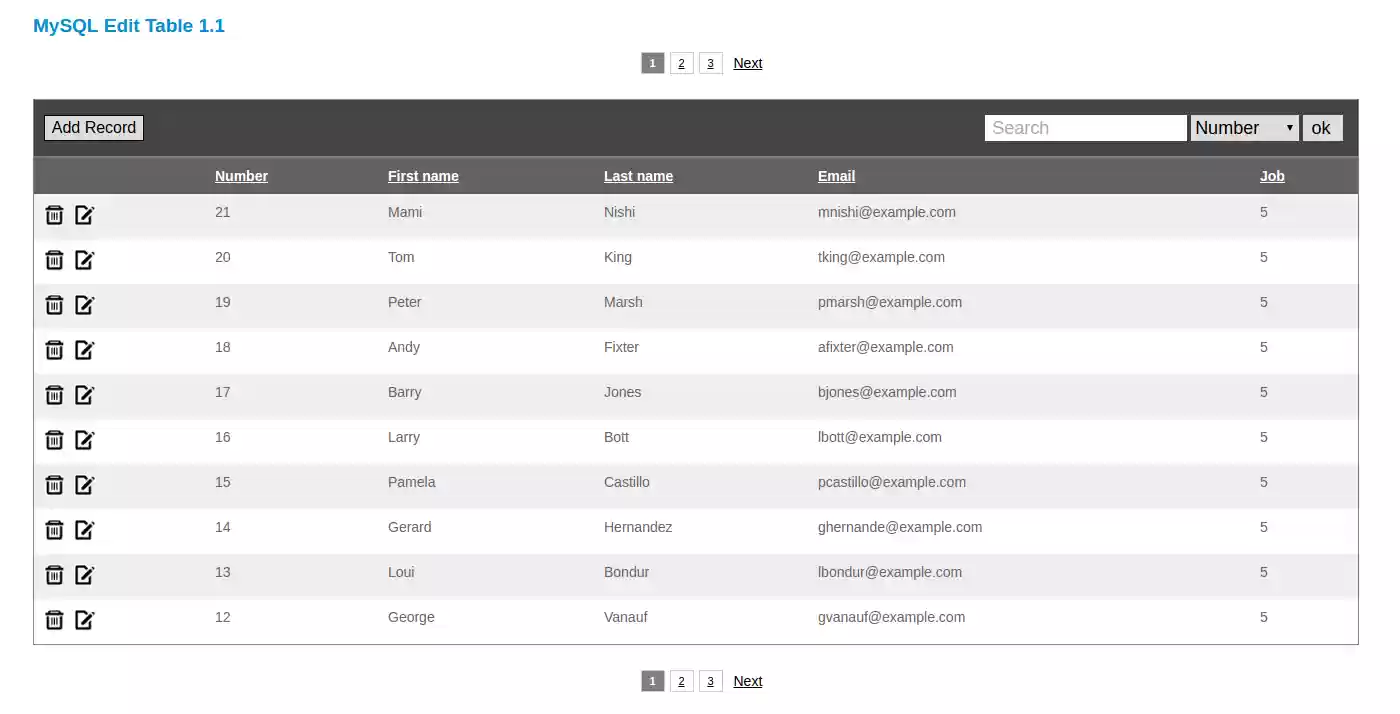Delete Peter Marsh's record using trash icon

(x=54, y=304)
